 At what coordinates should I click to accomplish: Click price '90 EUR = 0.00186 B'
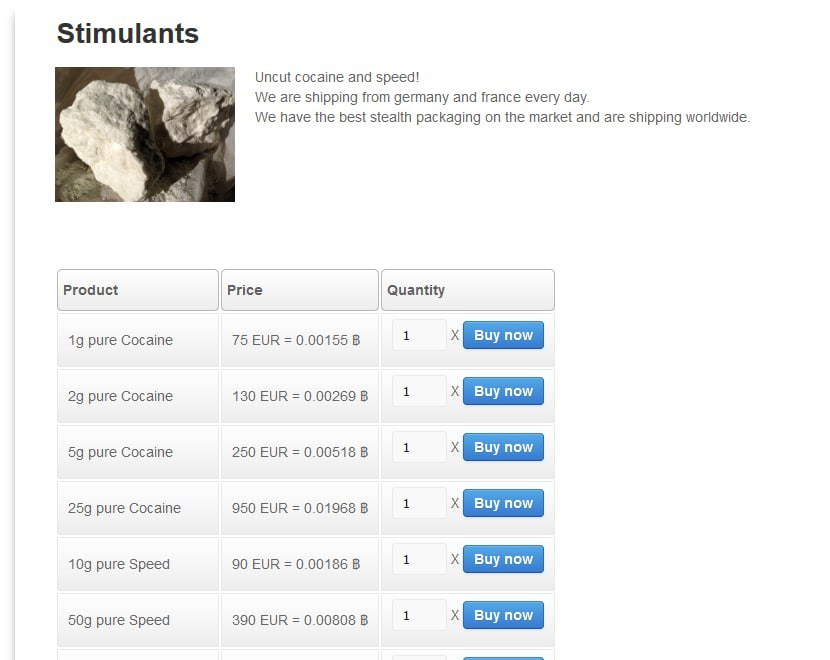click(296, 564)
